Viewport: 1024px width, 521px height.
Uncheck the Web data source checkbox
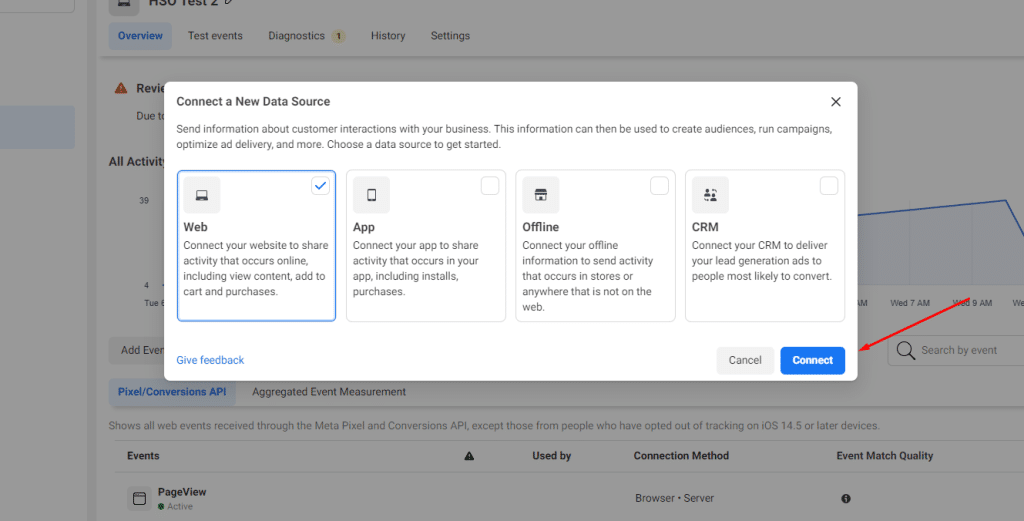tap(320, 186)
